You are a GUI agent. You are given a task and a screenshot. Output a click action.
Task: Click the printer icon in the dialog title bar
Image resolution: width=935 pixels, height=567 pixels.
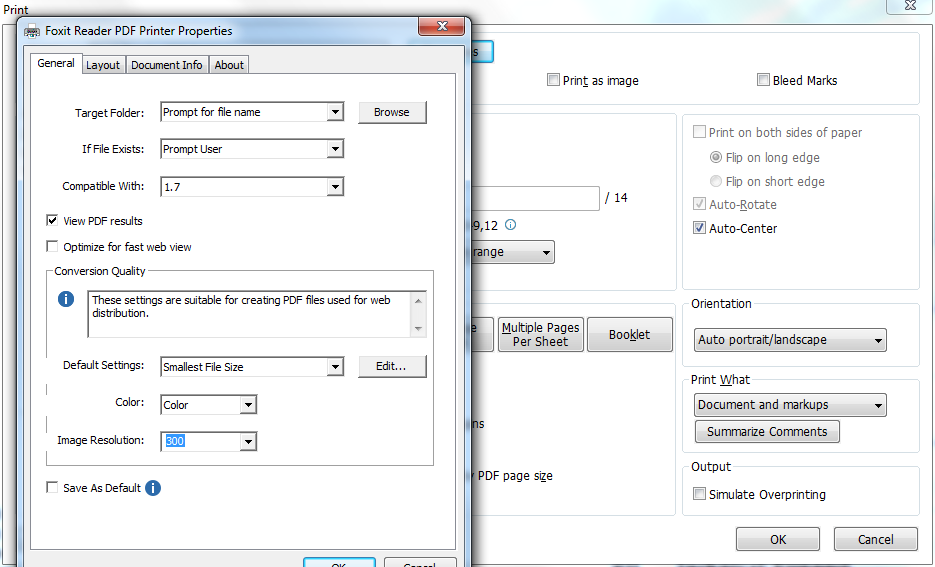tap(33, 31)
